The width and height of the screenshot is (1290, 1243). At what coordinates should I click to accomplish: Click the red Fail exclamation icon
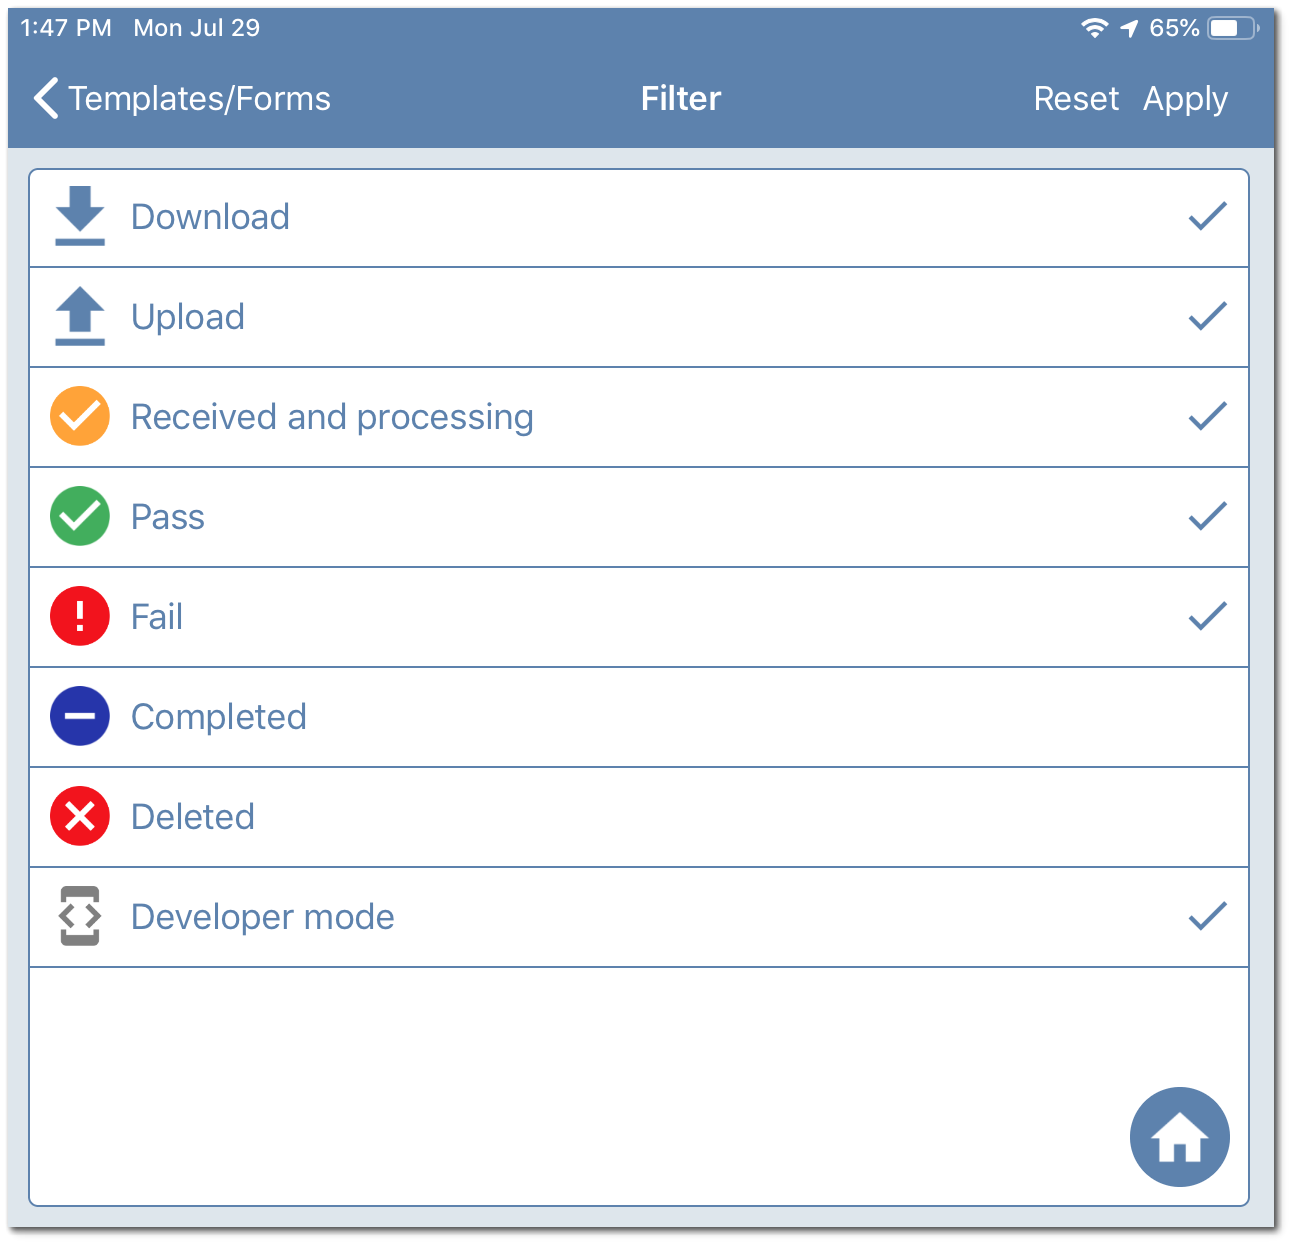pos(79,616)
